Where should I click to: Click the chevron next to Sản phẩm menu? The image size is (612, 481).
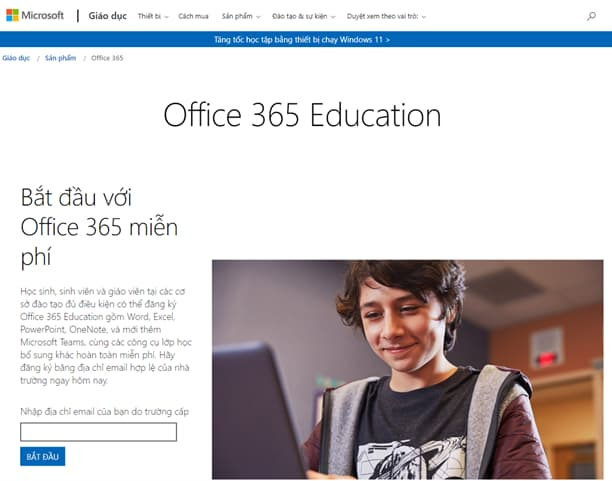pos(258,17)
